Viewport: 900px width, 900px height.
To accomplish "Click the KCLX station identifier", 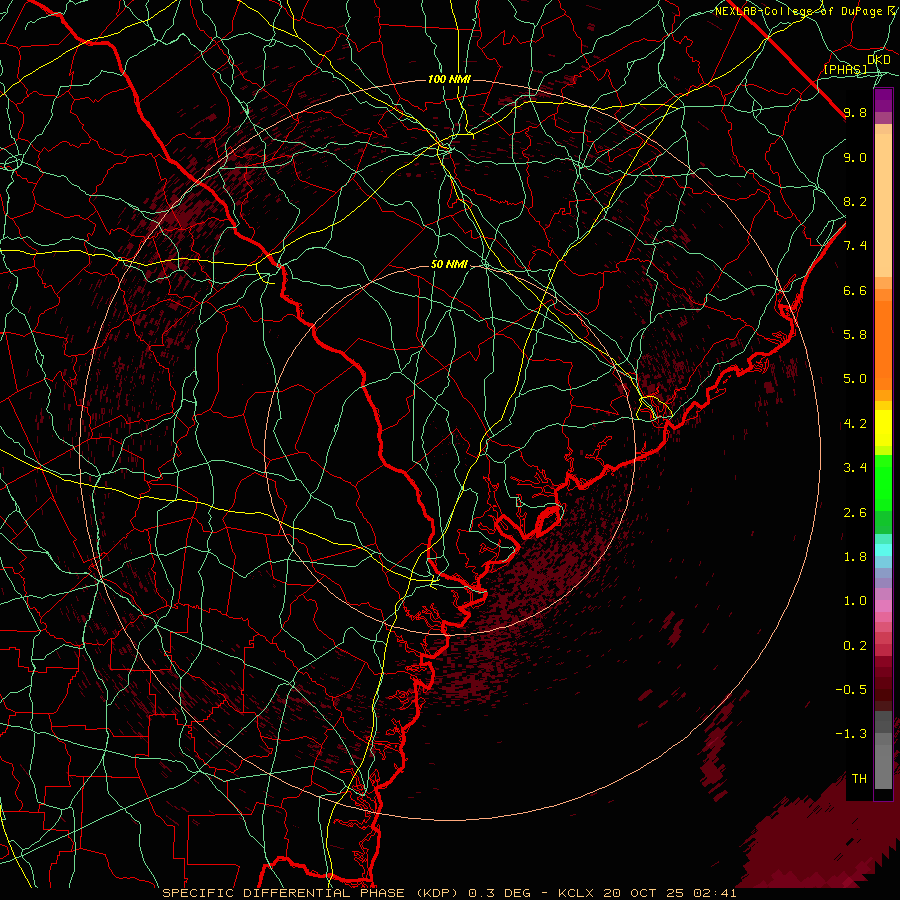I will 577,893.
